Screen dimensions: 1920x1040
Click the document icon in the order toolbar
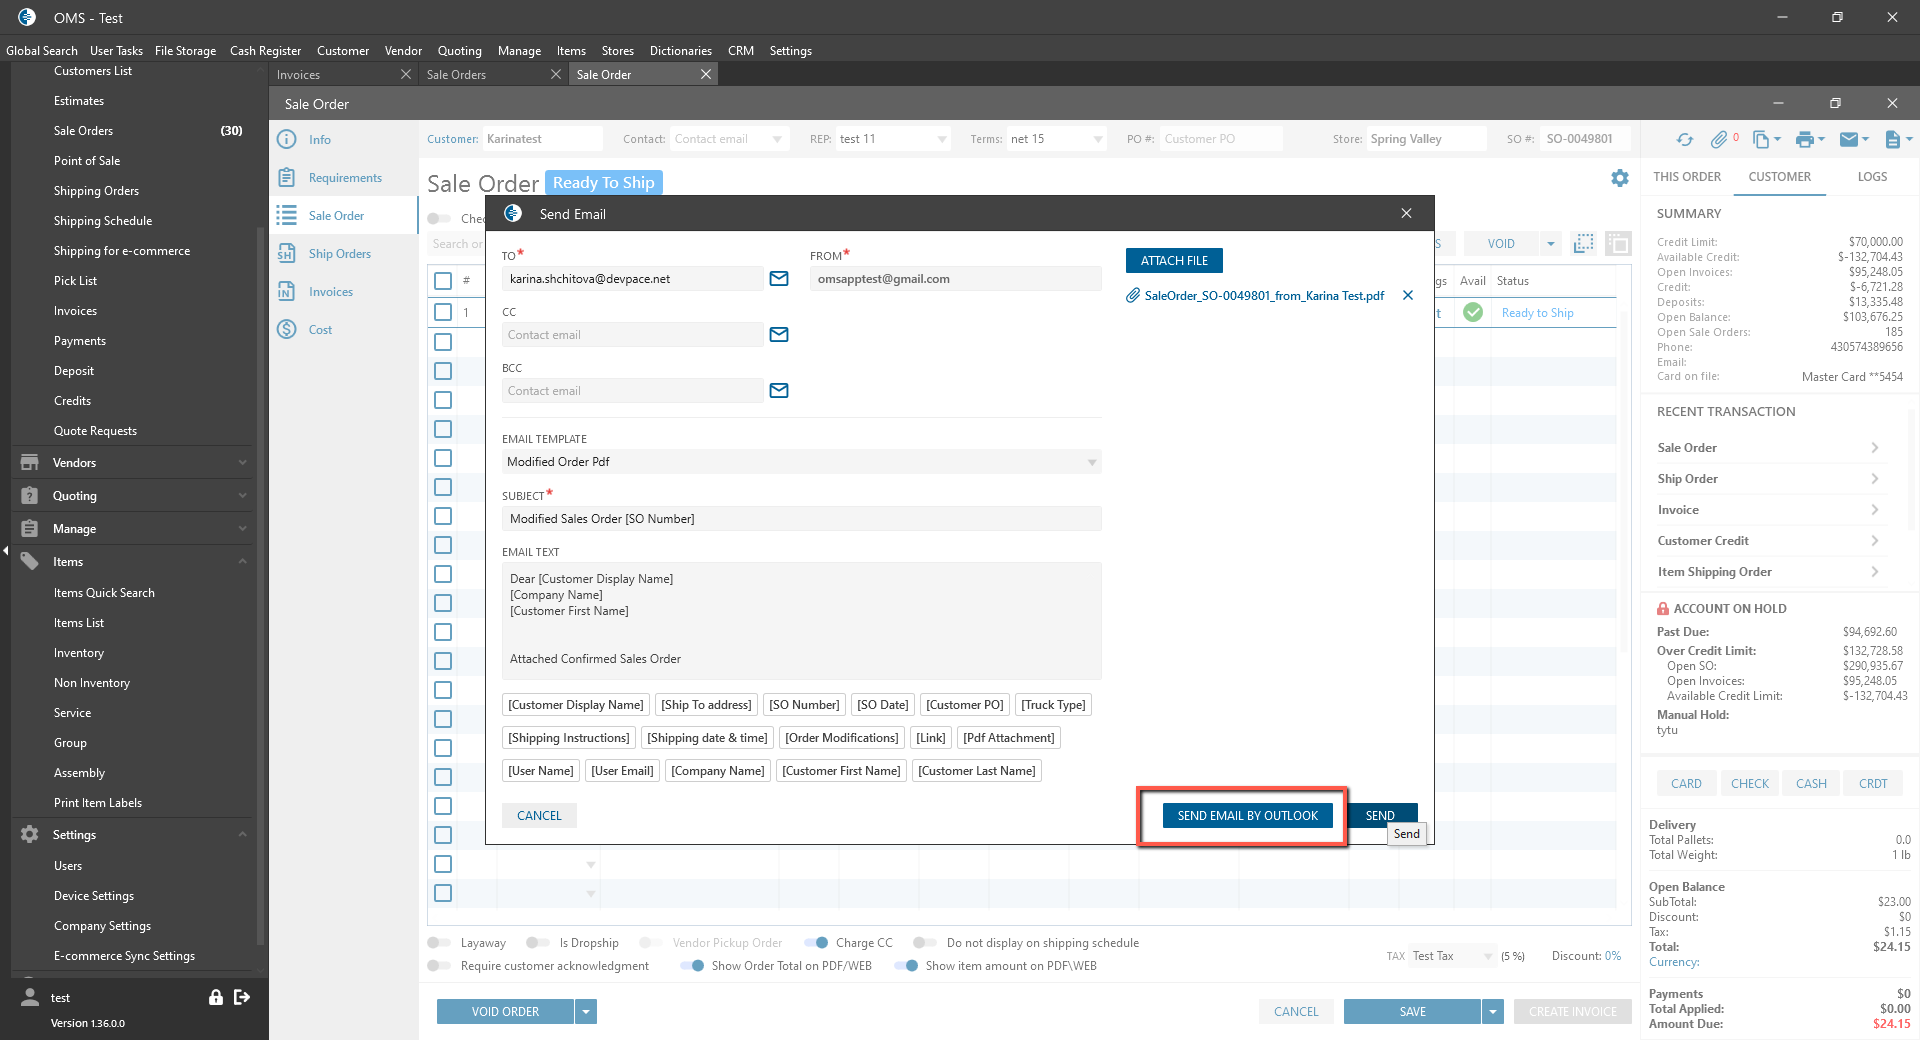(x=1892, y=140)
